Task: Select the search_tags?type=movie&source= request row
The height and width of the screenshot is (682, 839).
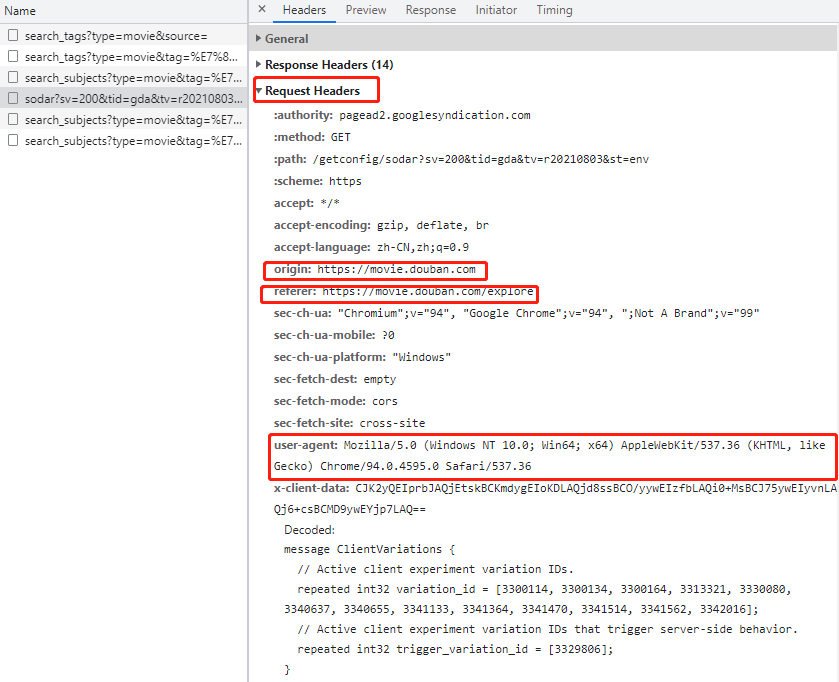Action: point(124,36)
